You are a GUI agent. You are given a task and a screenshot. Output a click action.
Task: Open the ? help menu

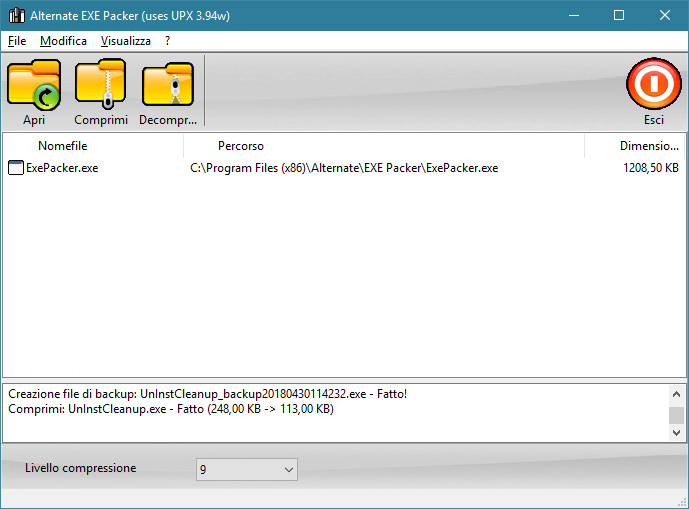tap(167, 41)
